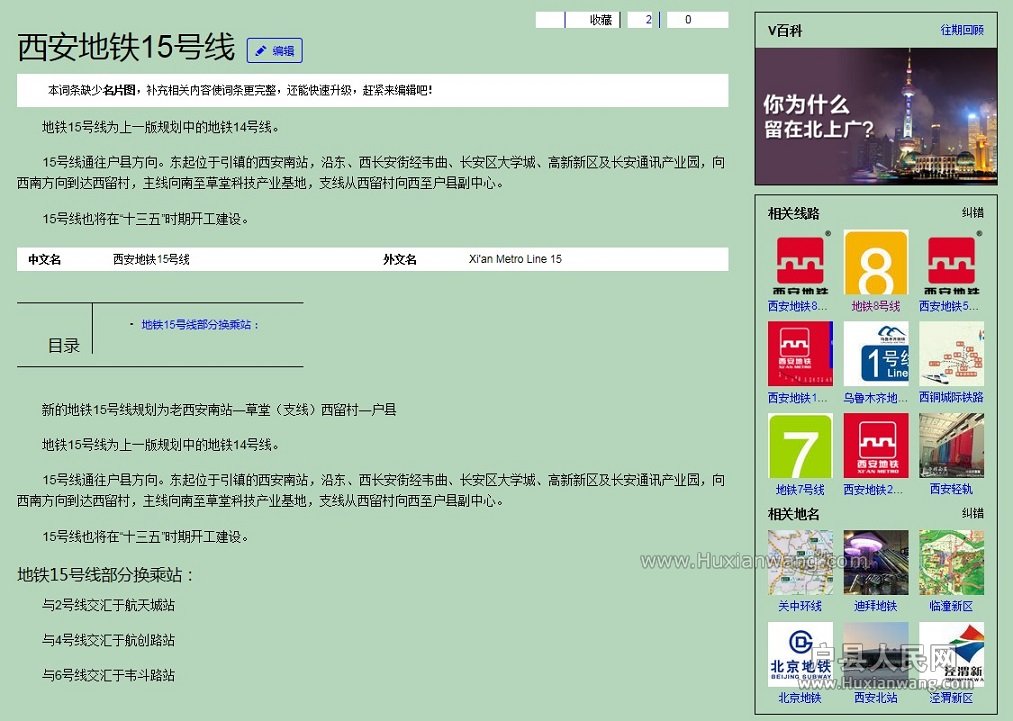Open the 地铁8号线 text link
Viewport: 1013px width, 721px height.
(x=875, y=306)
